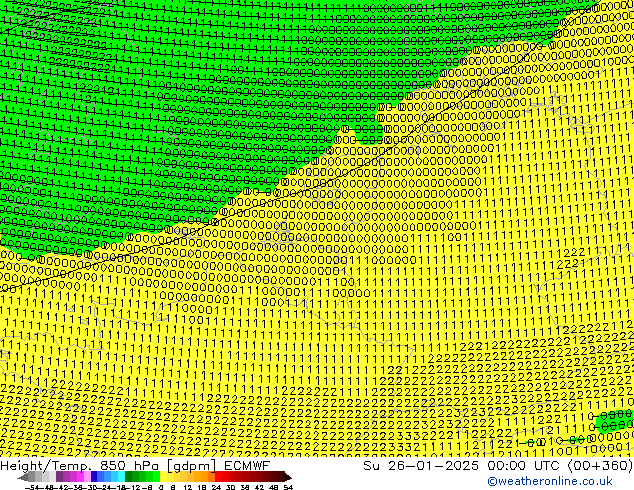Click the right dark-brown arrow of color scale
This screenshot has height=490, width=634.
point(288,477)
